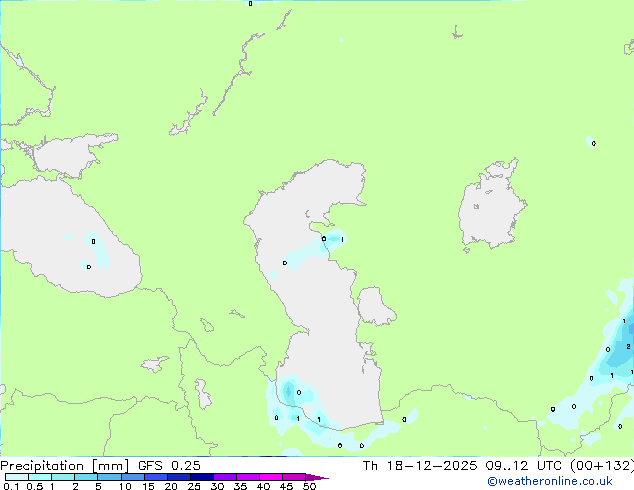Click the 0.5–1 mm legend color swatch
634x490 pixels.
40,477
